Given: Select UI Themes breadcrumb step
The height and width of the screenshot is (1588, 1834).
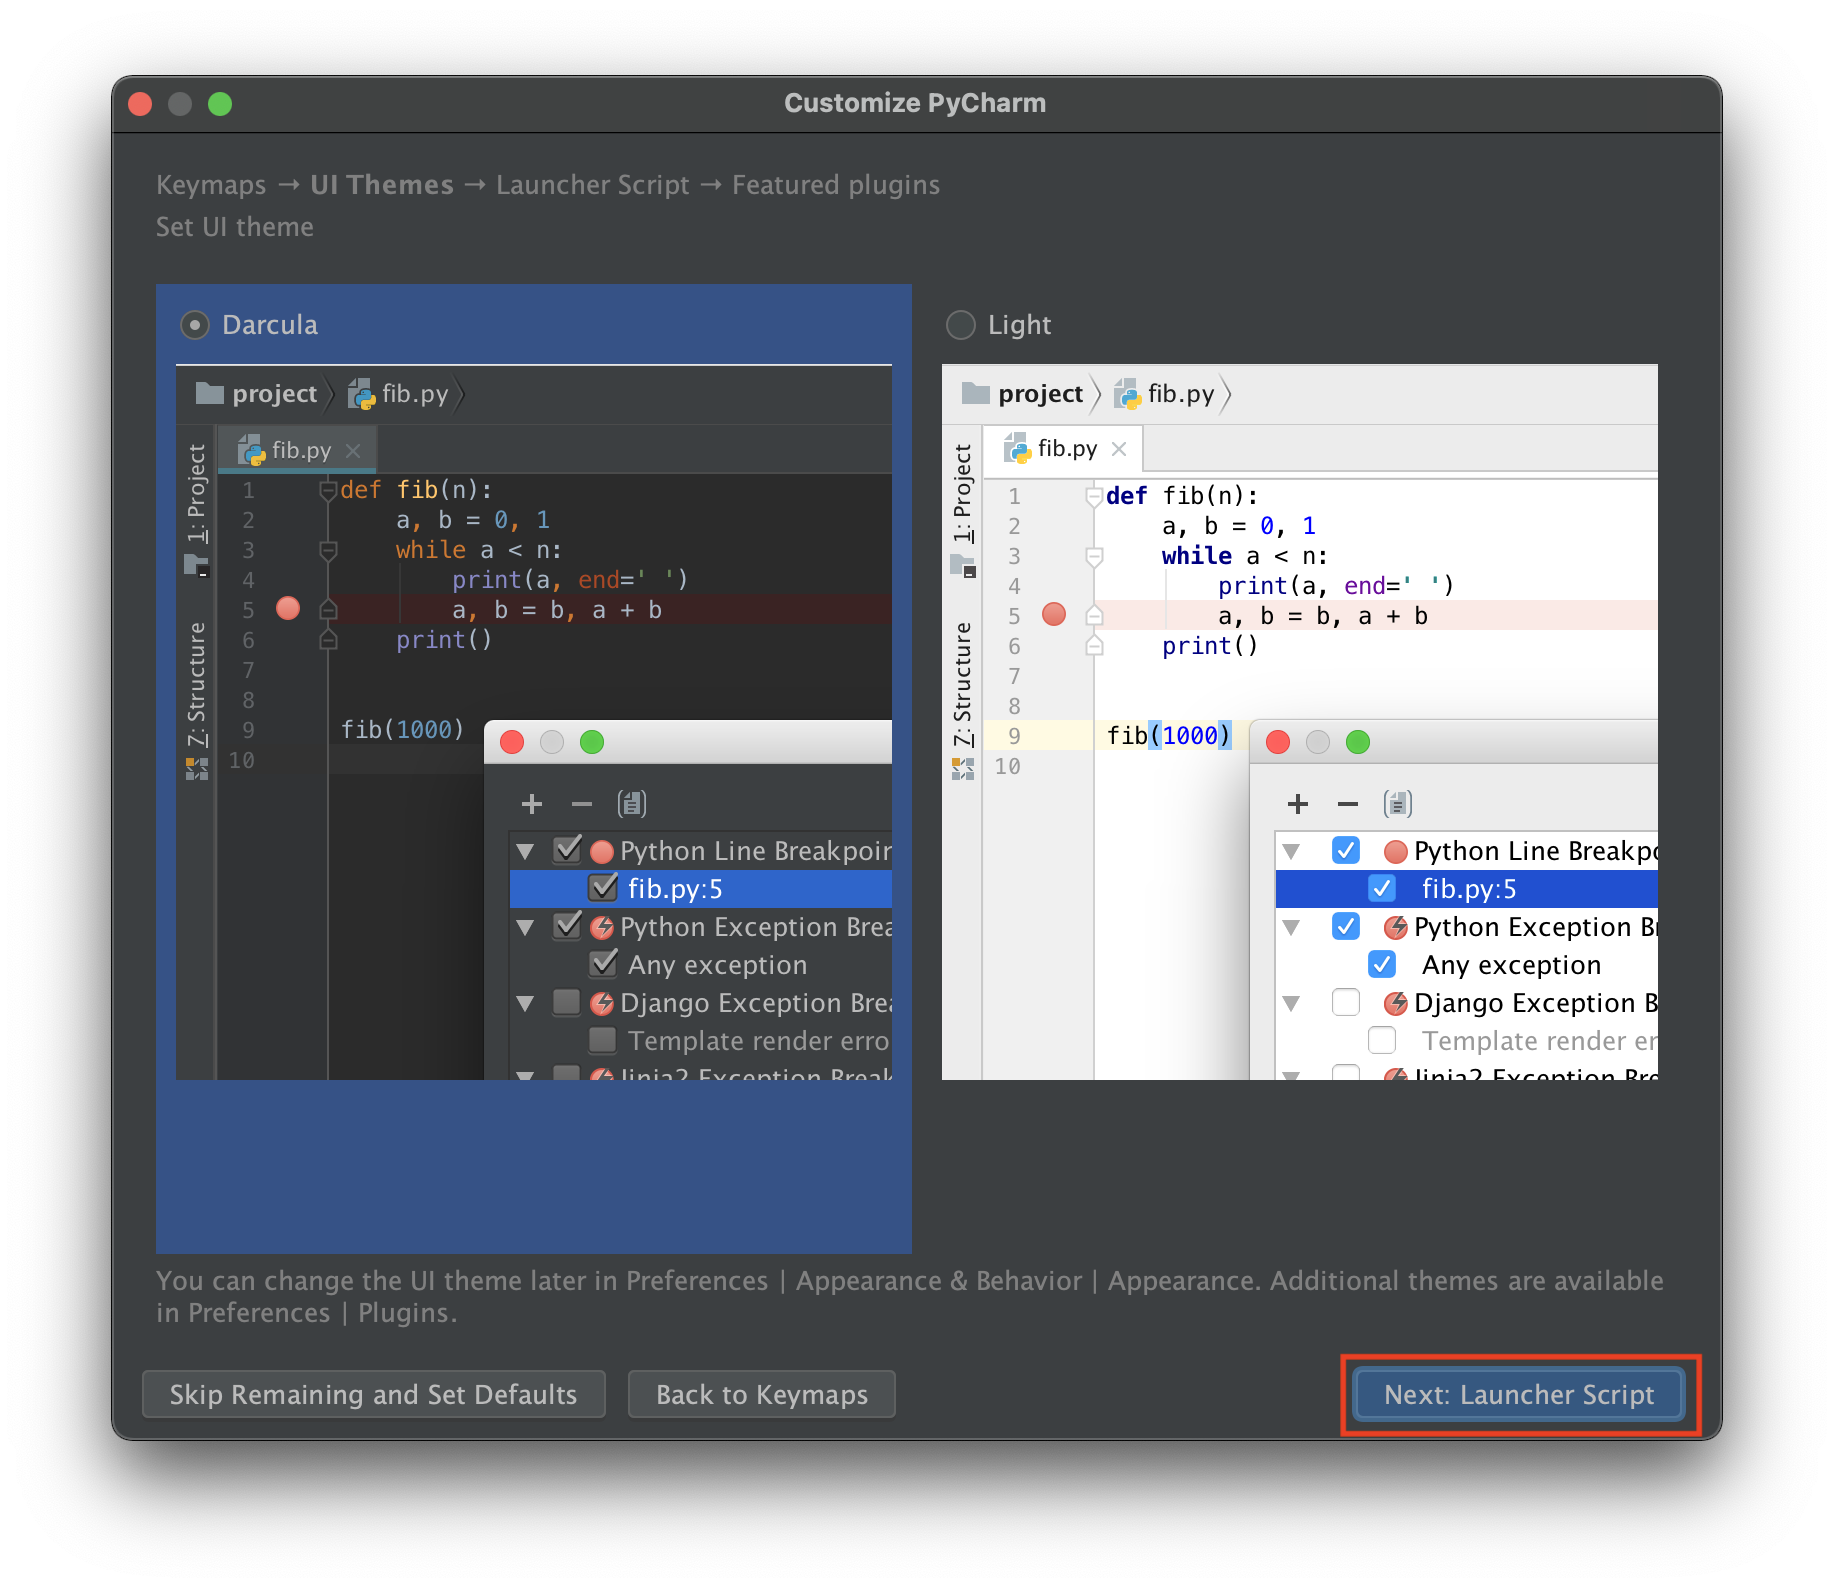Looking at the screenshot, I should (382, 185).
